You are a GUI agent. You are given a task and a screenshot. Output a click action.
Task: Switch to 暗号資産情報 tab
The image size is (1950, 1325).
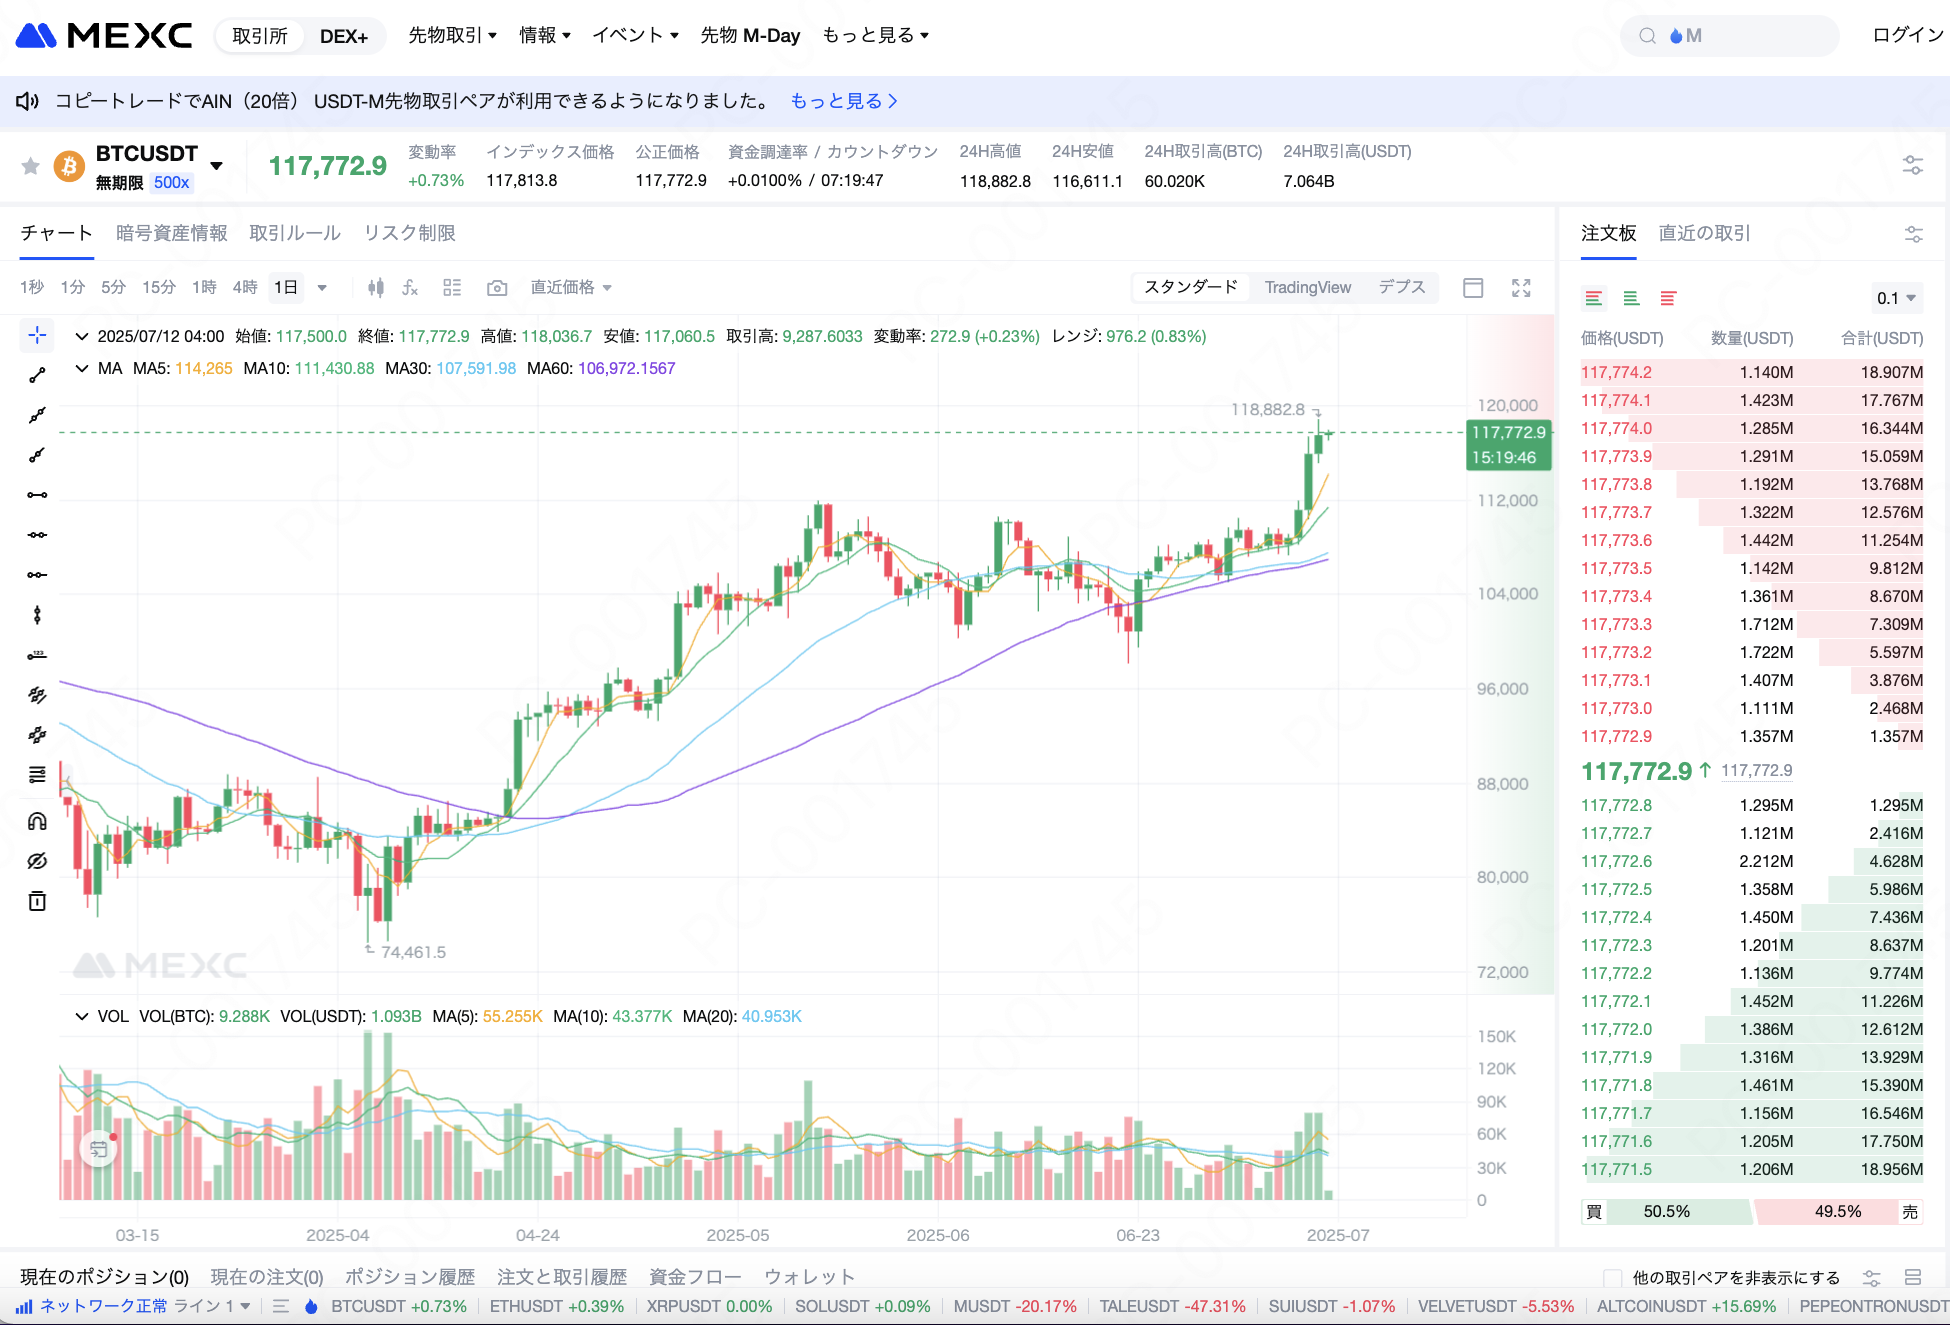[171, 233]
